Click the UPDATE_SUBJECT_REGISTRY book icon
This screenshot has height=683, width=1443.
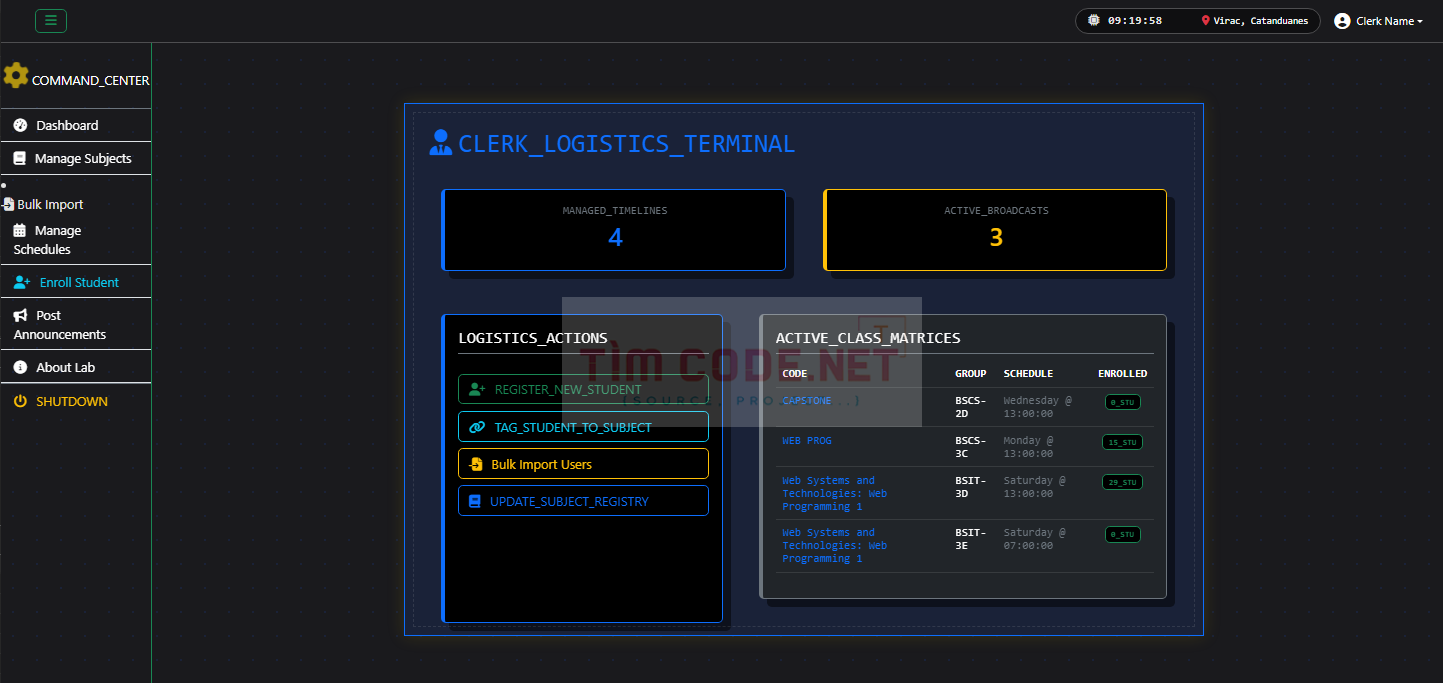[x=475, y=501]
